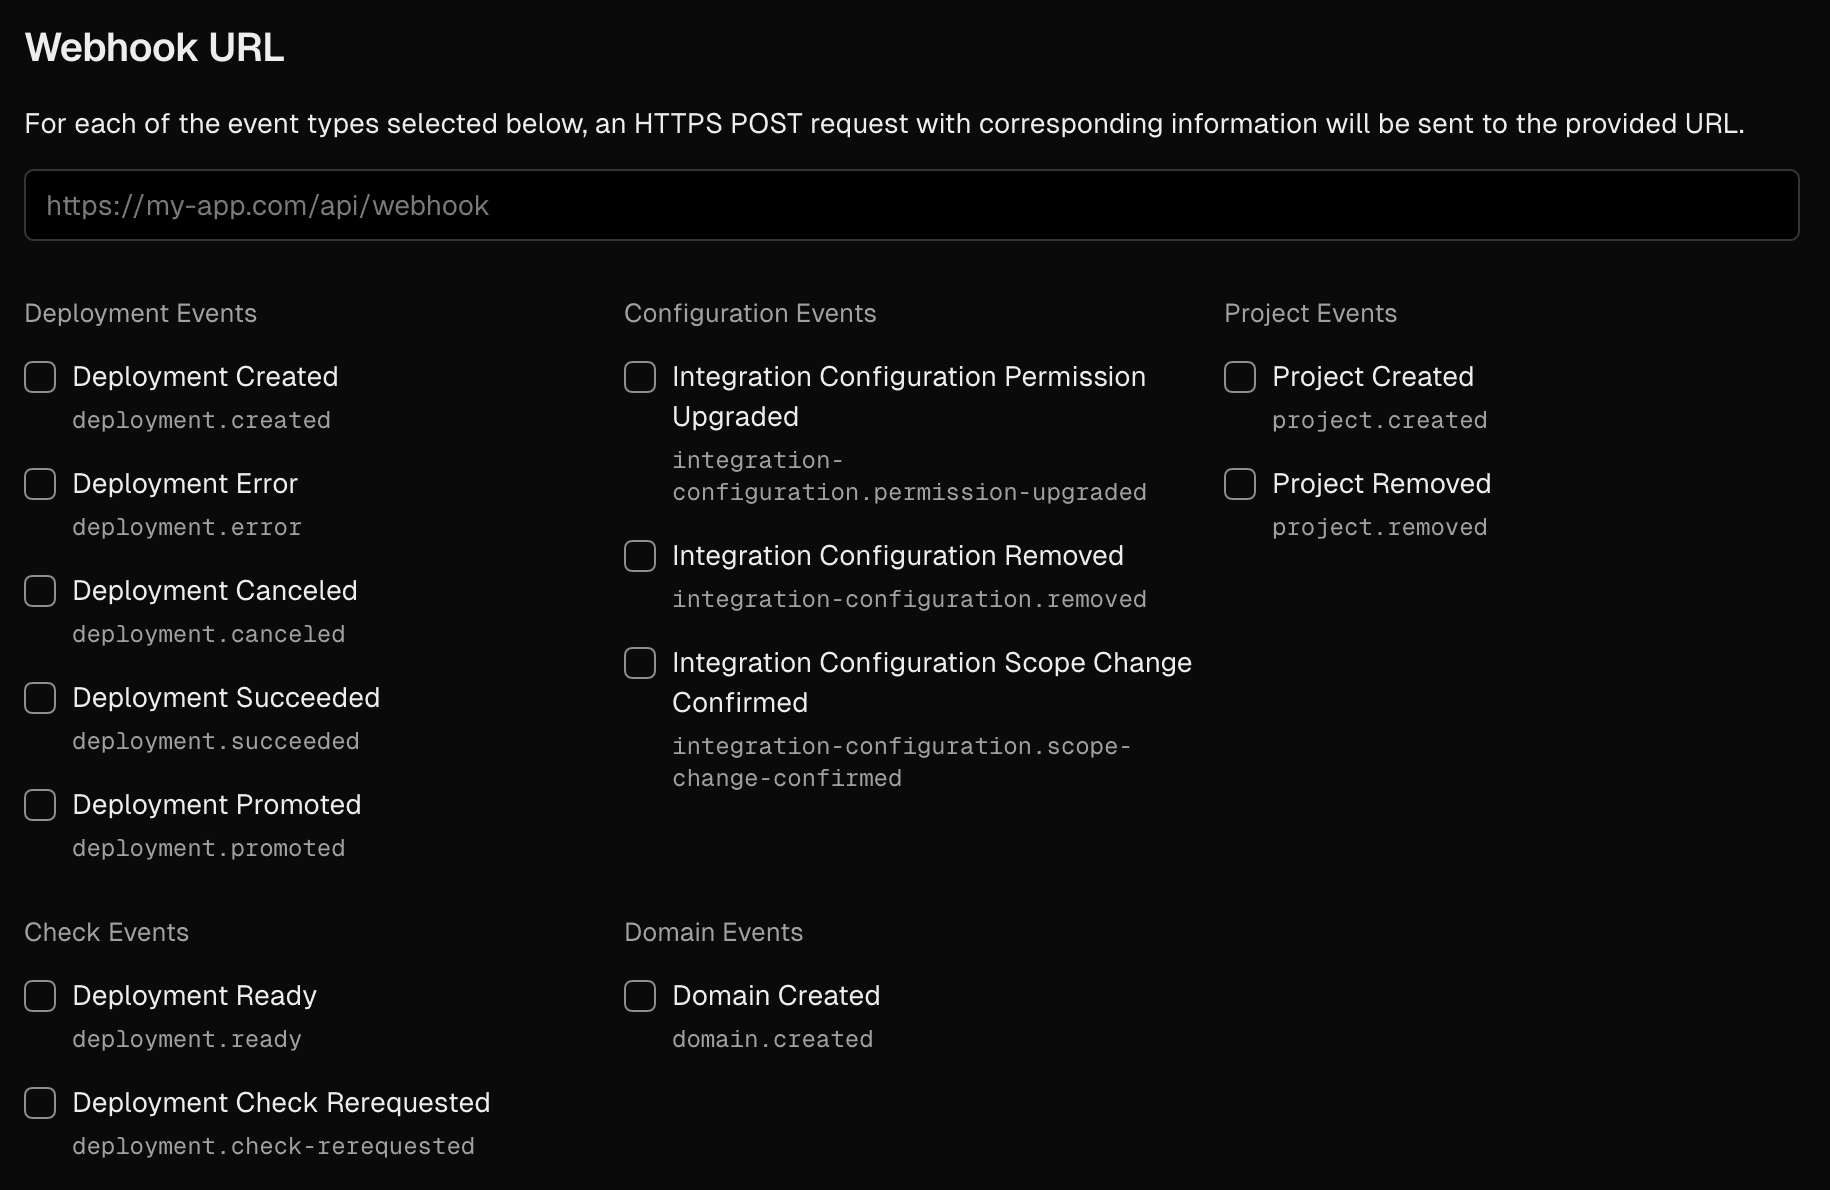Click the Check Events section heading
1830x1190 pixels.
point(106,932)
